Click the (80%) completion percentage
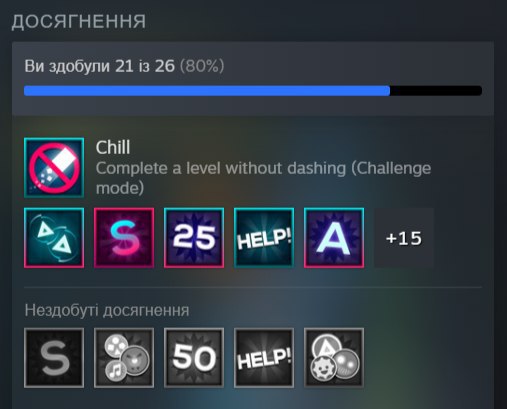 click(202, 66)
